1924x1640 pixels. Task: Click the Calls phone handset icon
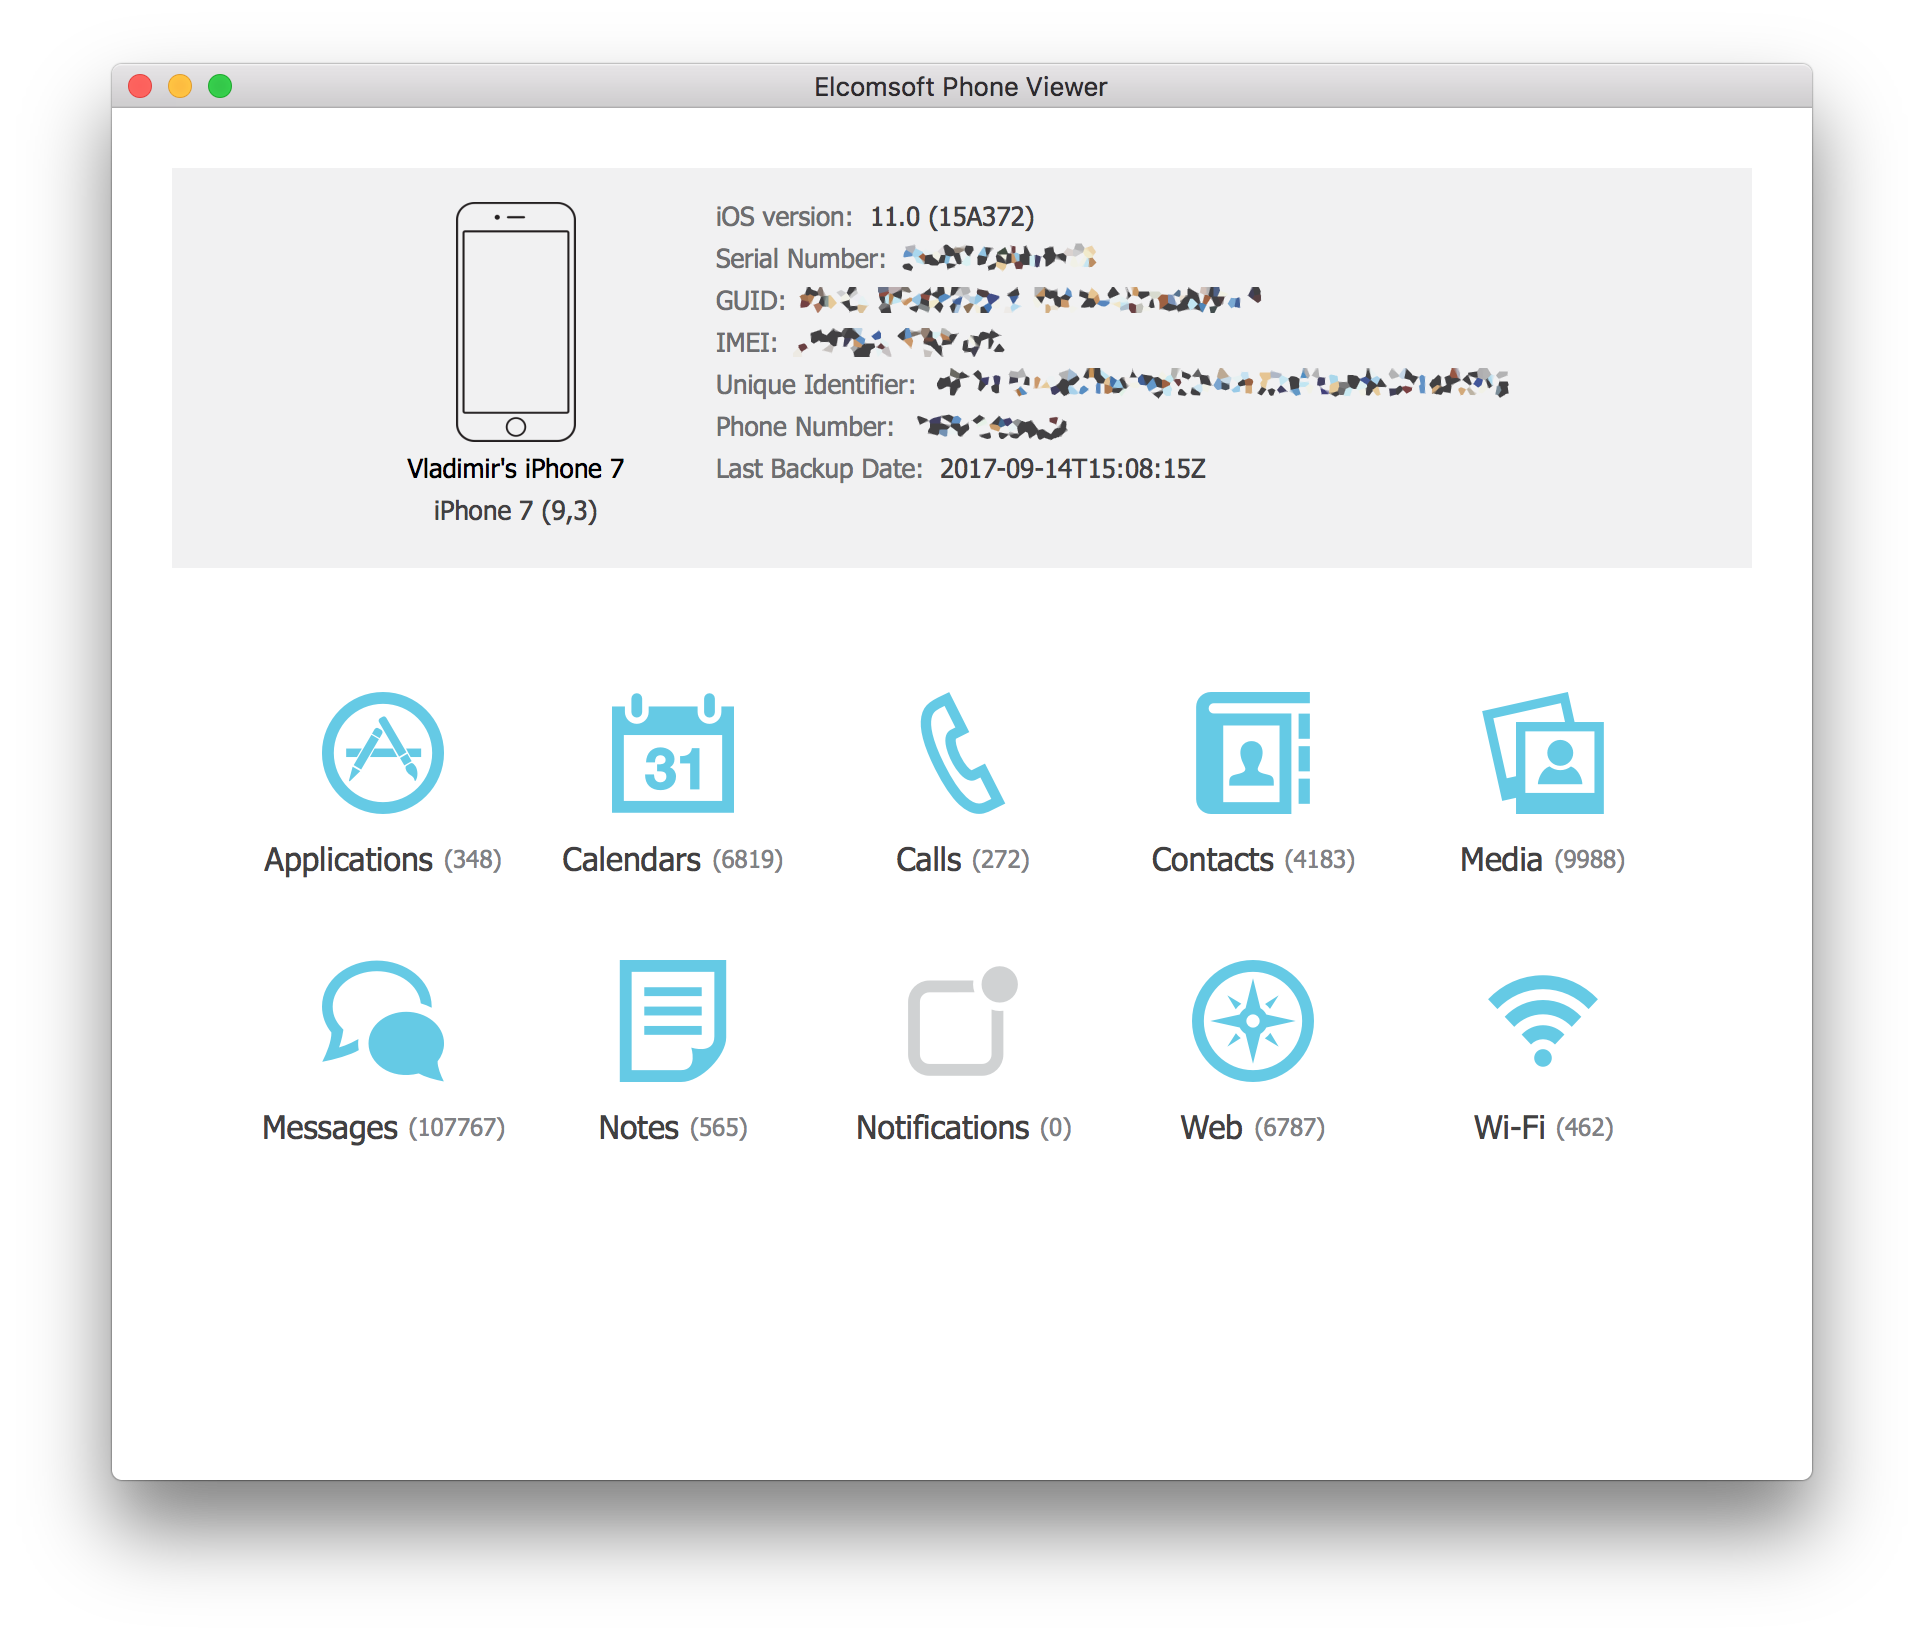point(961,753)
